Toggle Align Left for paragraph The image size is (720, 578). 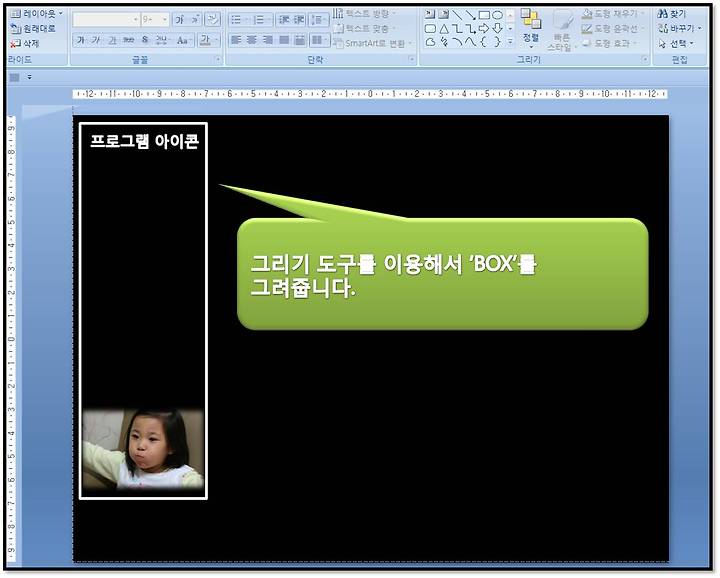(x=236, y=40)
